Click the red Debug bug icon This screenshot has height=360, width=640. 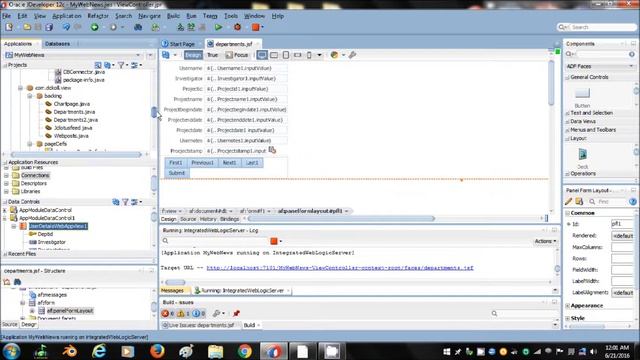point(237,27)
